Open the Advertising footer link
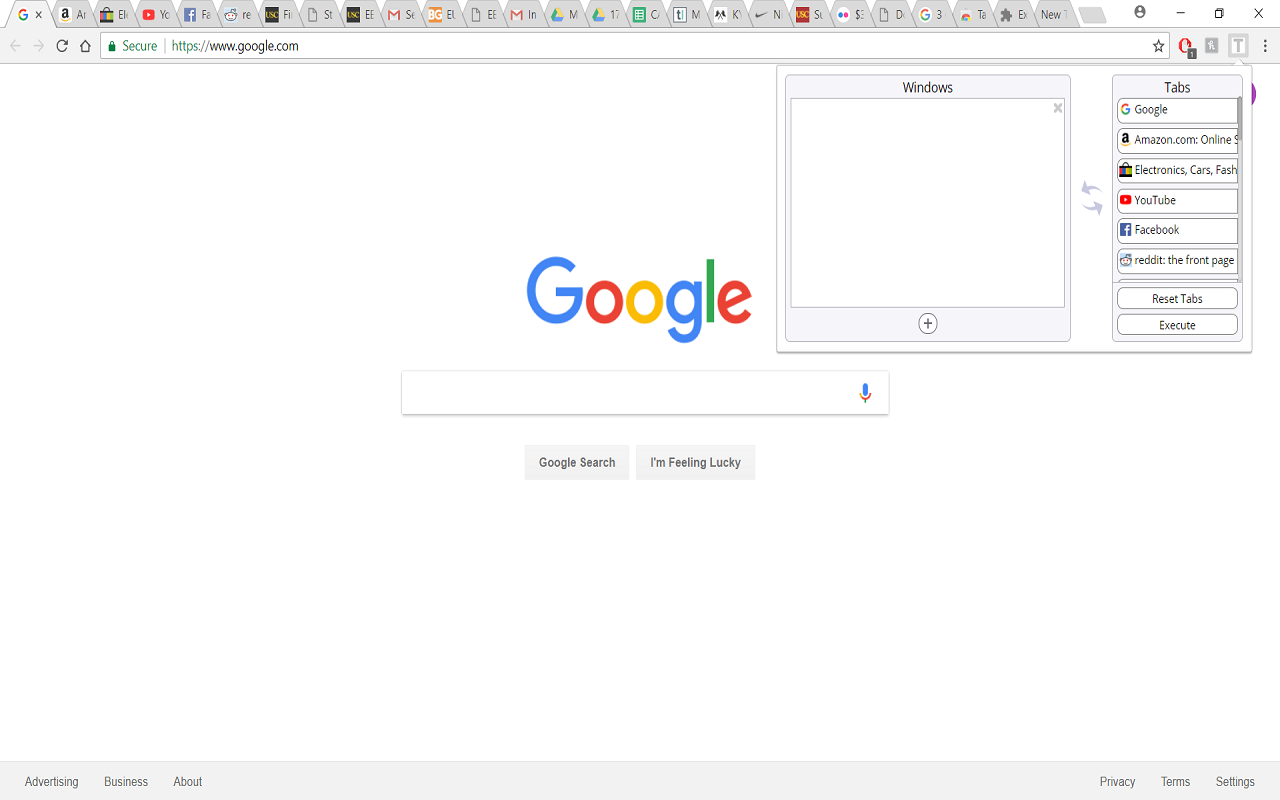The width and height of the screenshot is (1280, 800). pyautogui.click(x=52, y=782)
